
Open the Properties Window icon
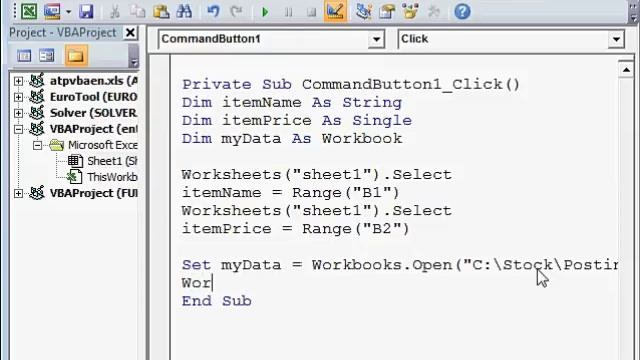(x=387, y=11)
